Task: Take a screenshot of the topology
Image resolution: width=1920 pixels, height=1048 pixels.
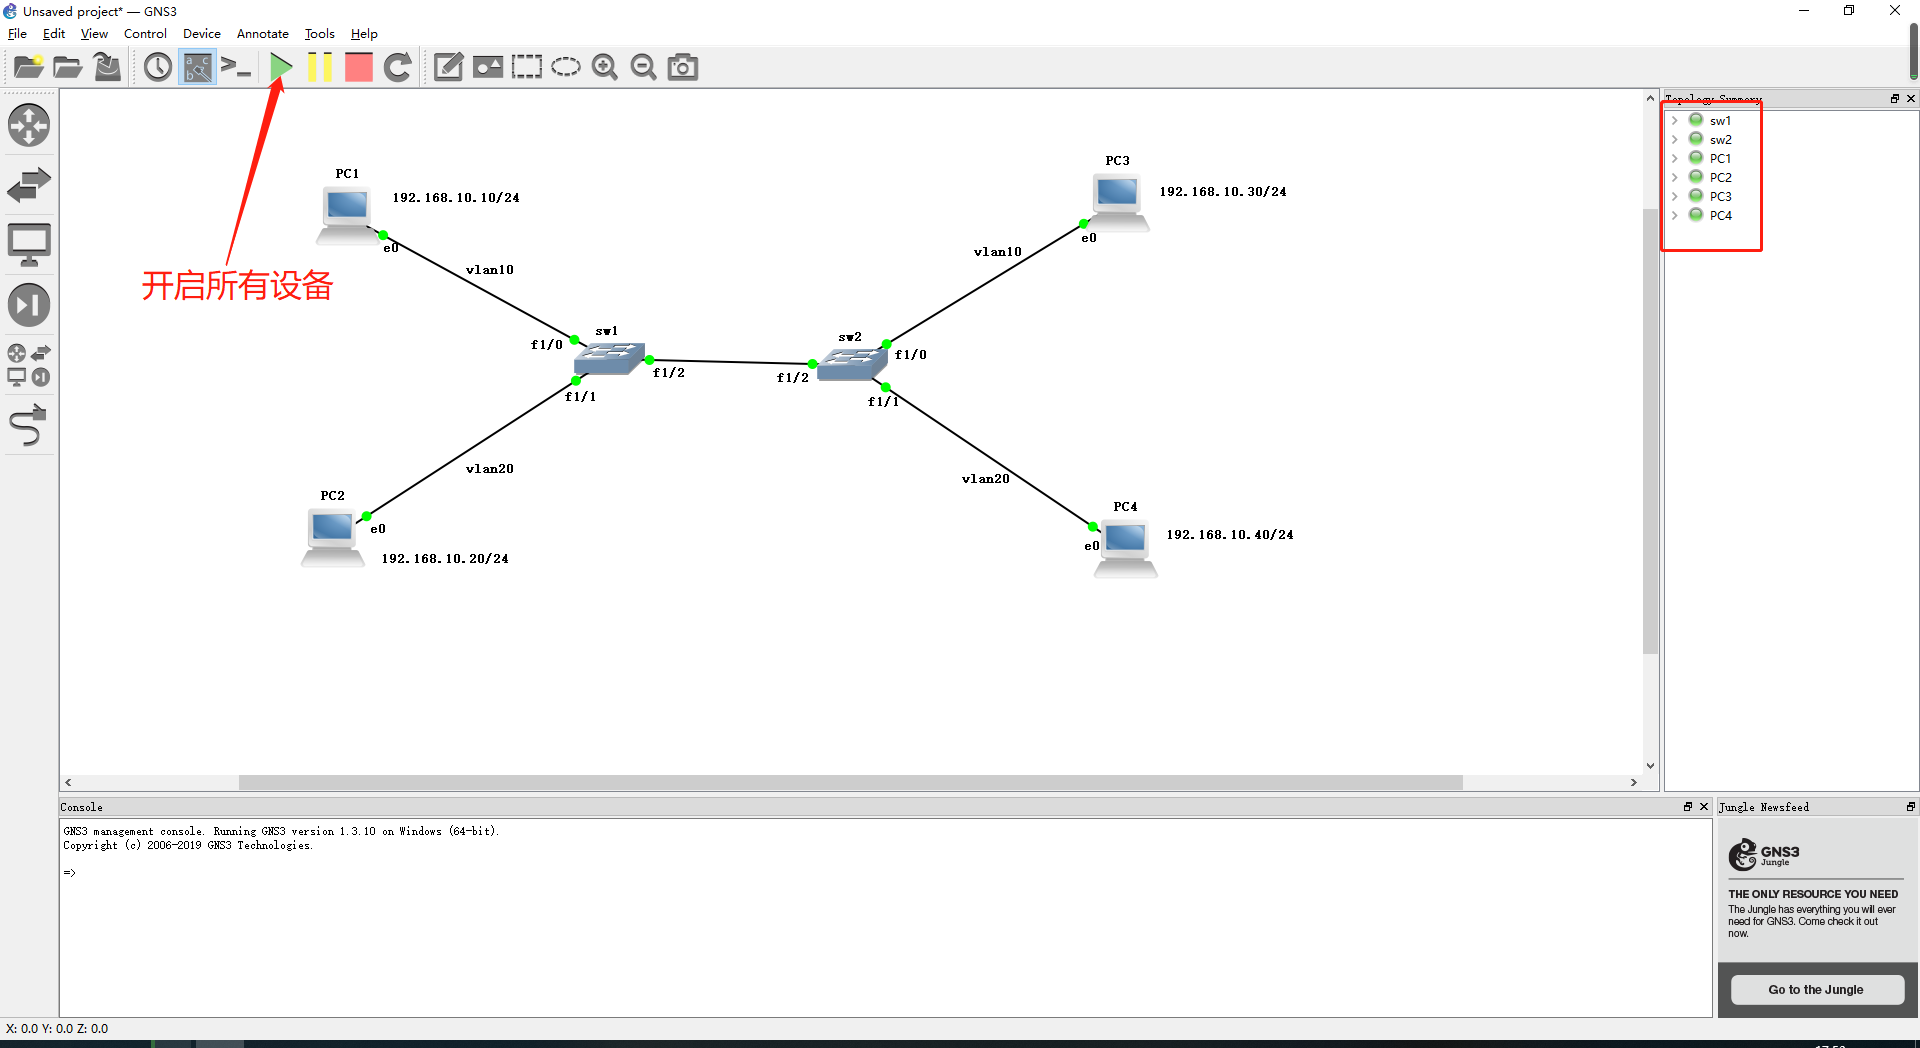Action: (683, 67)
